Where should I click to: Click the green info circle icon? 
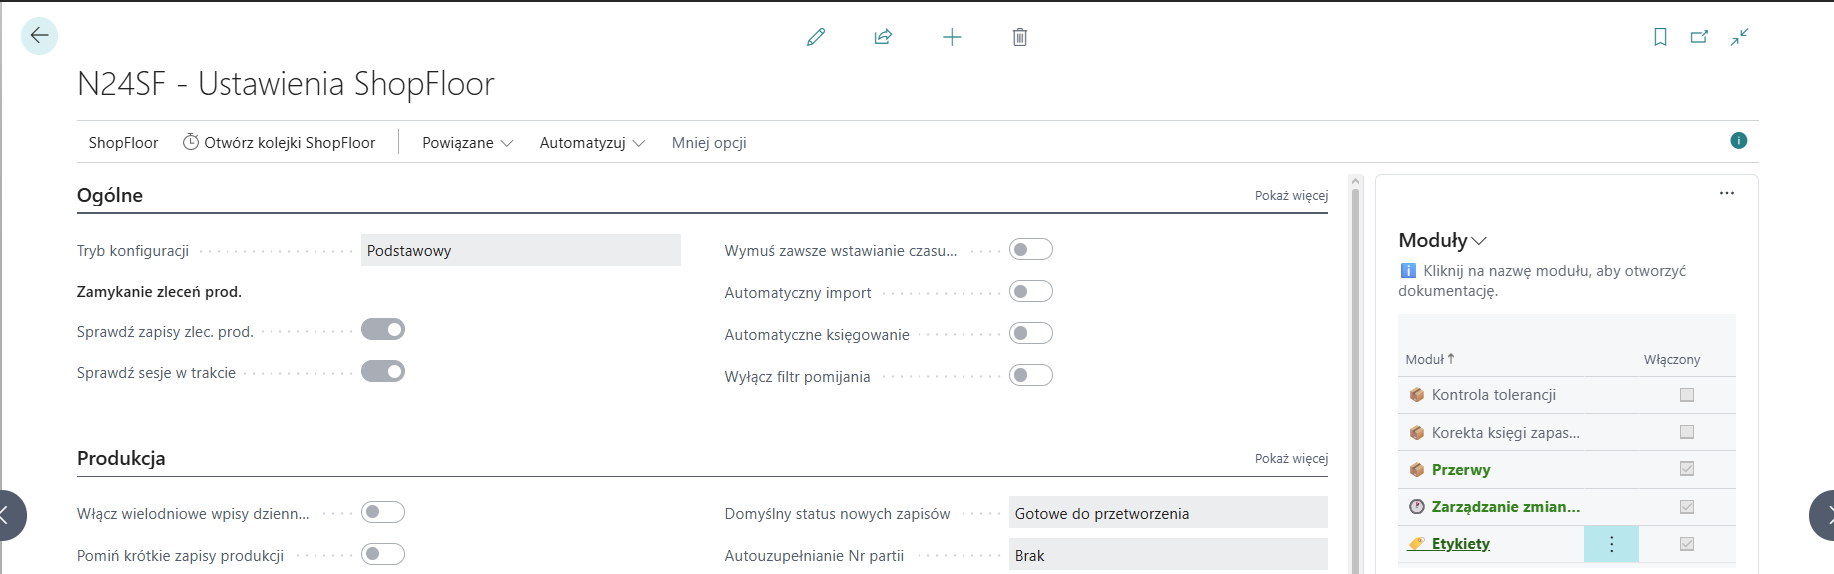[x=1738, y=141]
